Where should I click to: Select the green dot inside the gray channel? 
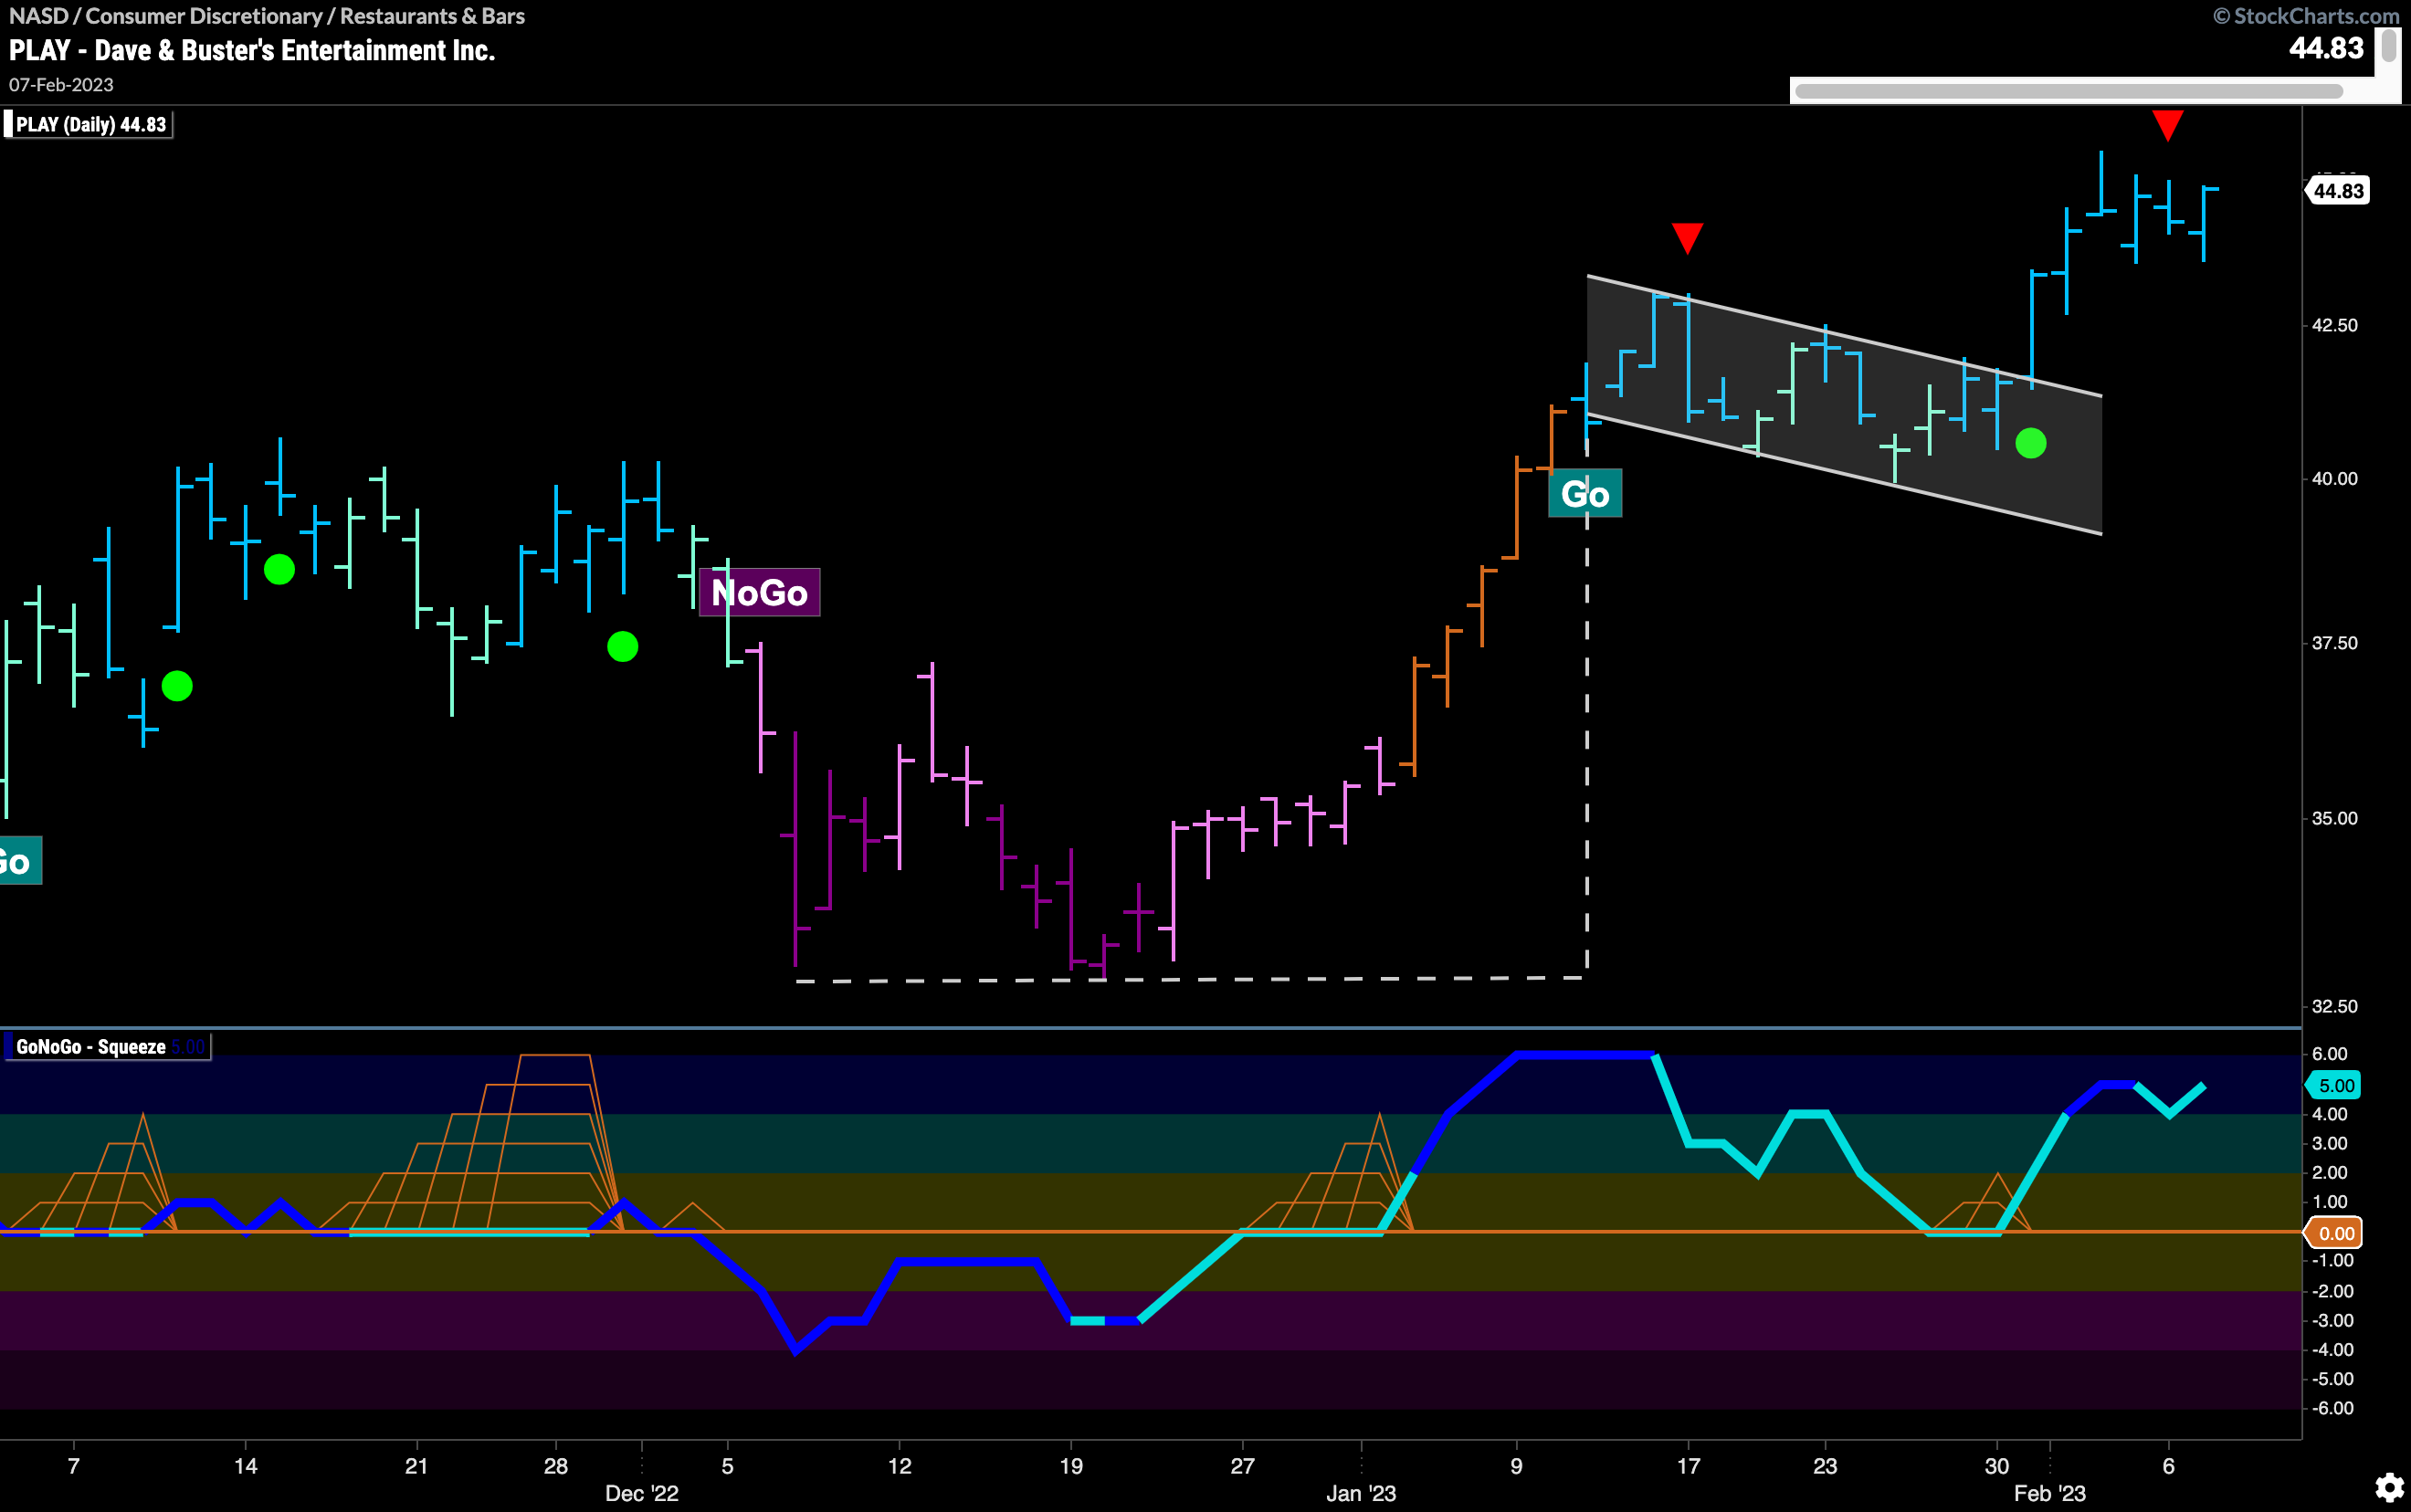pos(2031,443)
